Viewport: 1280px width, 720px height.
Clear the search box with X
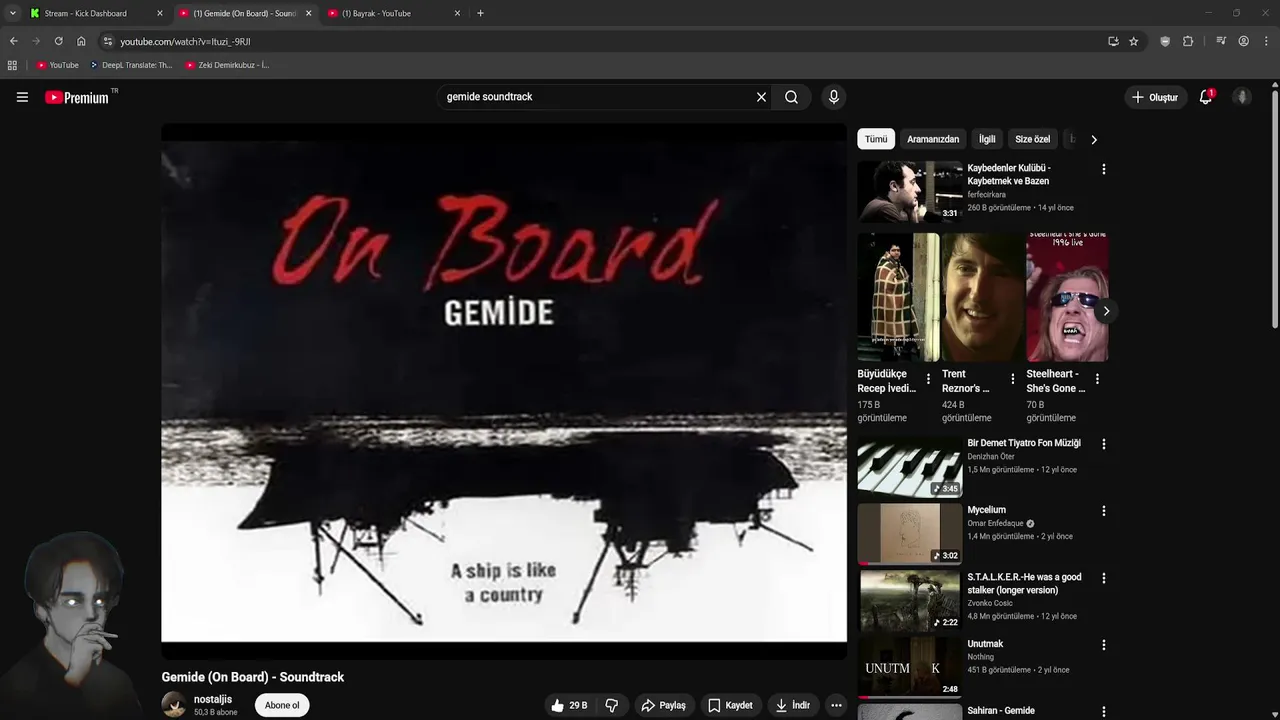point(761,97)
